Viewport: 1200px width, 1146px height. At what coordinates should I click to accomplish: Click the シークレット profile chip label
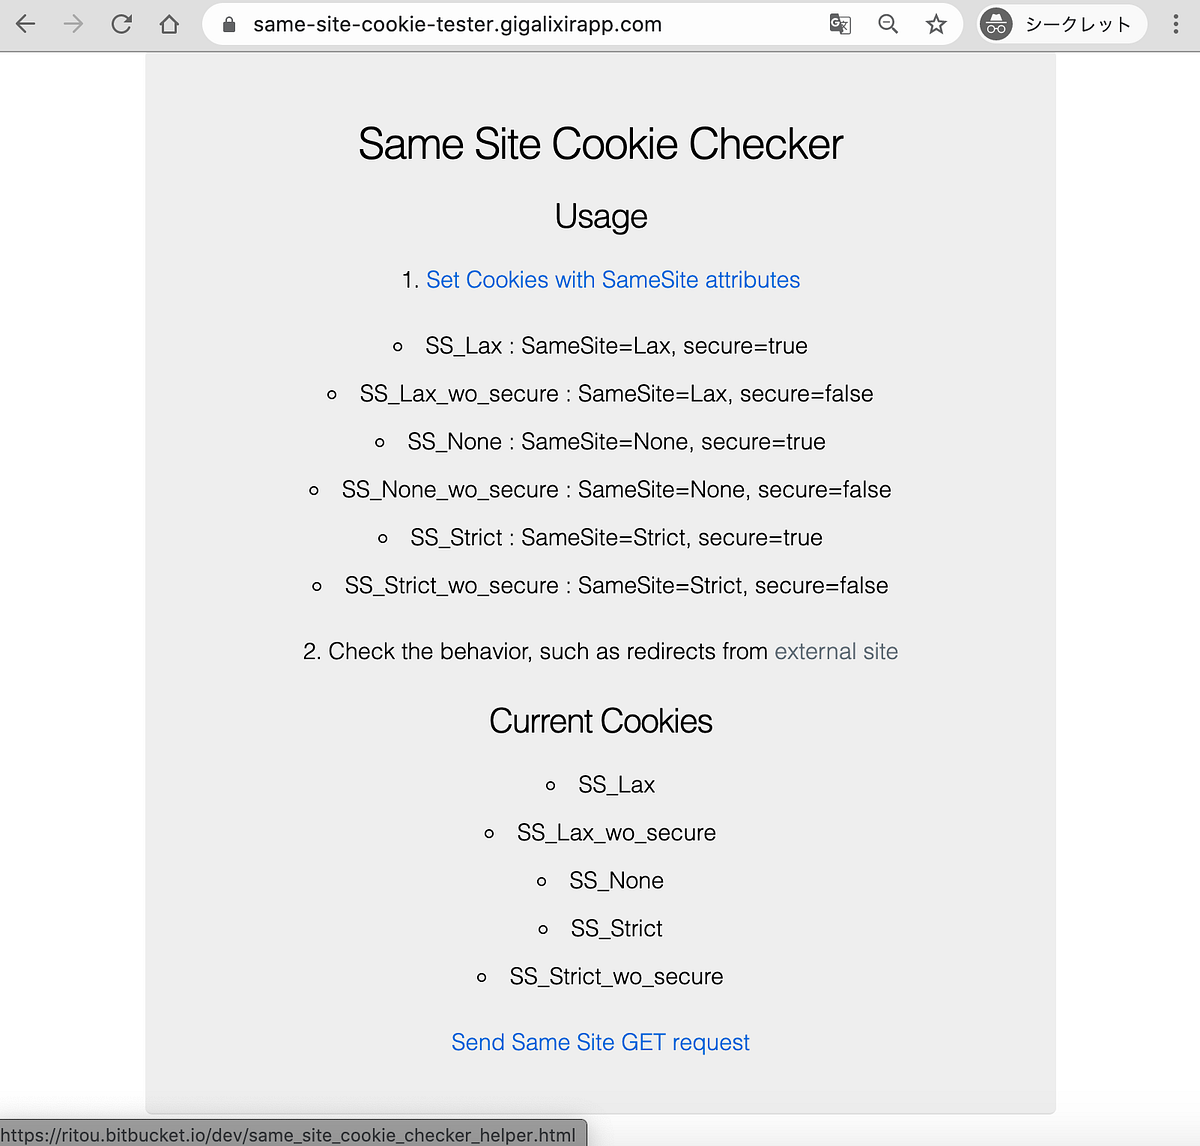coord(1076,24)
